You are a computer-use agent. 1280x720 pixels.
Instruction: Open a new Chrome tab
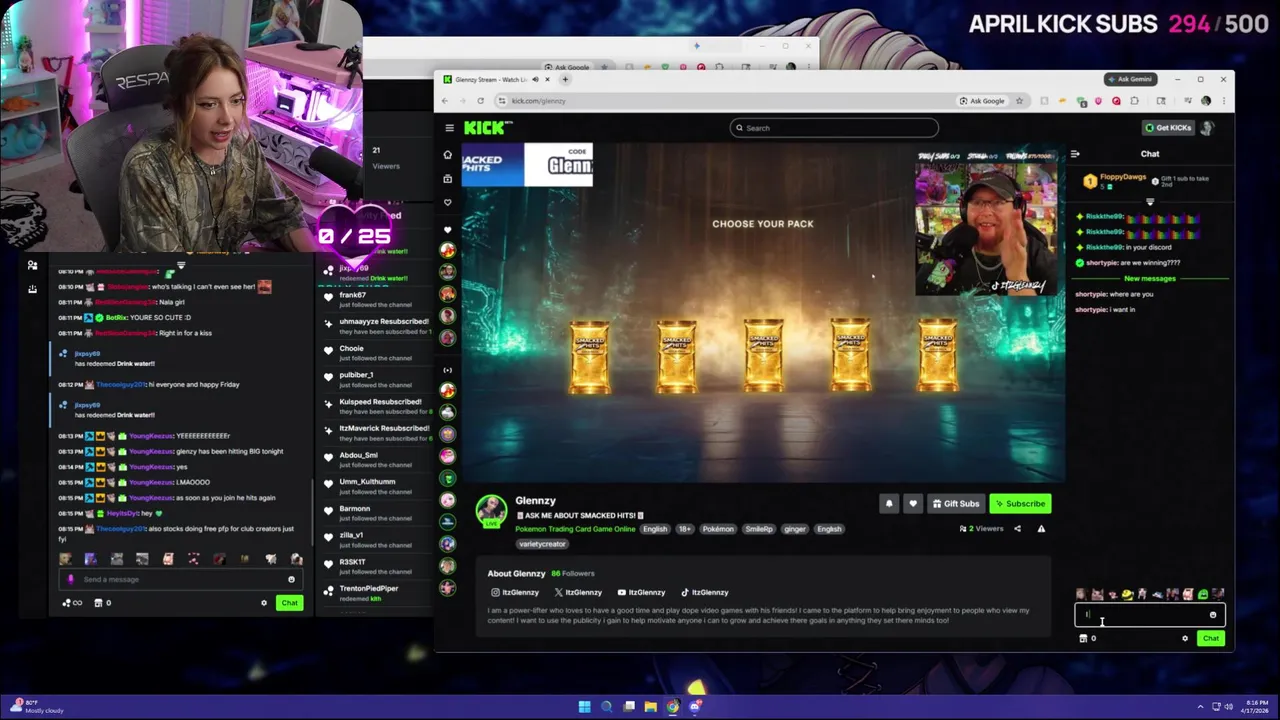[x=565, y=79]
